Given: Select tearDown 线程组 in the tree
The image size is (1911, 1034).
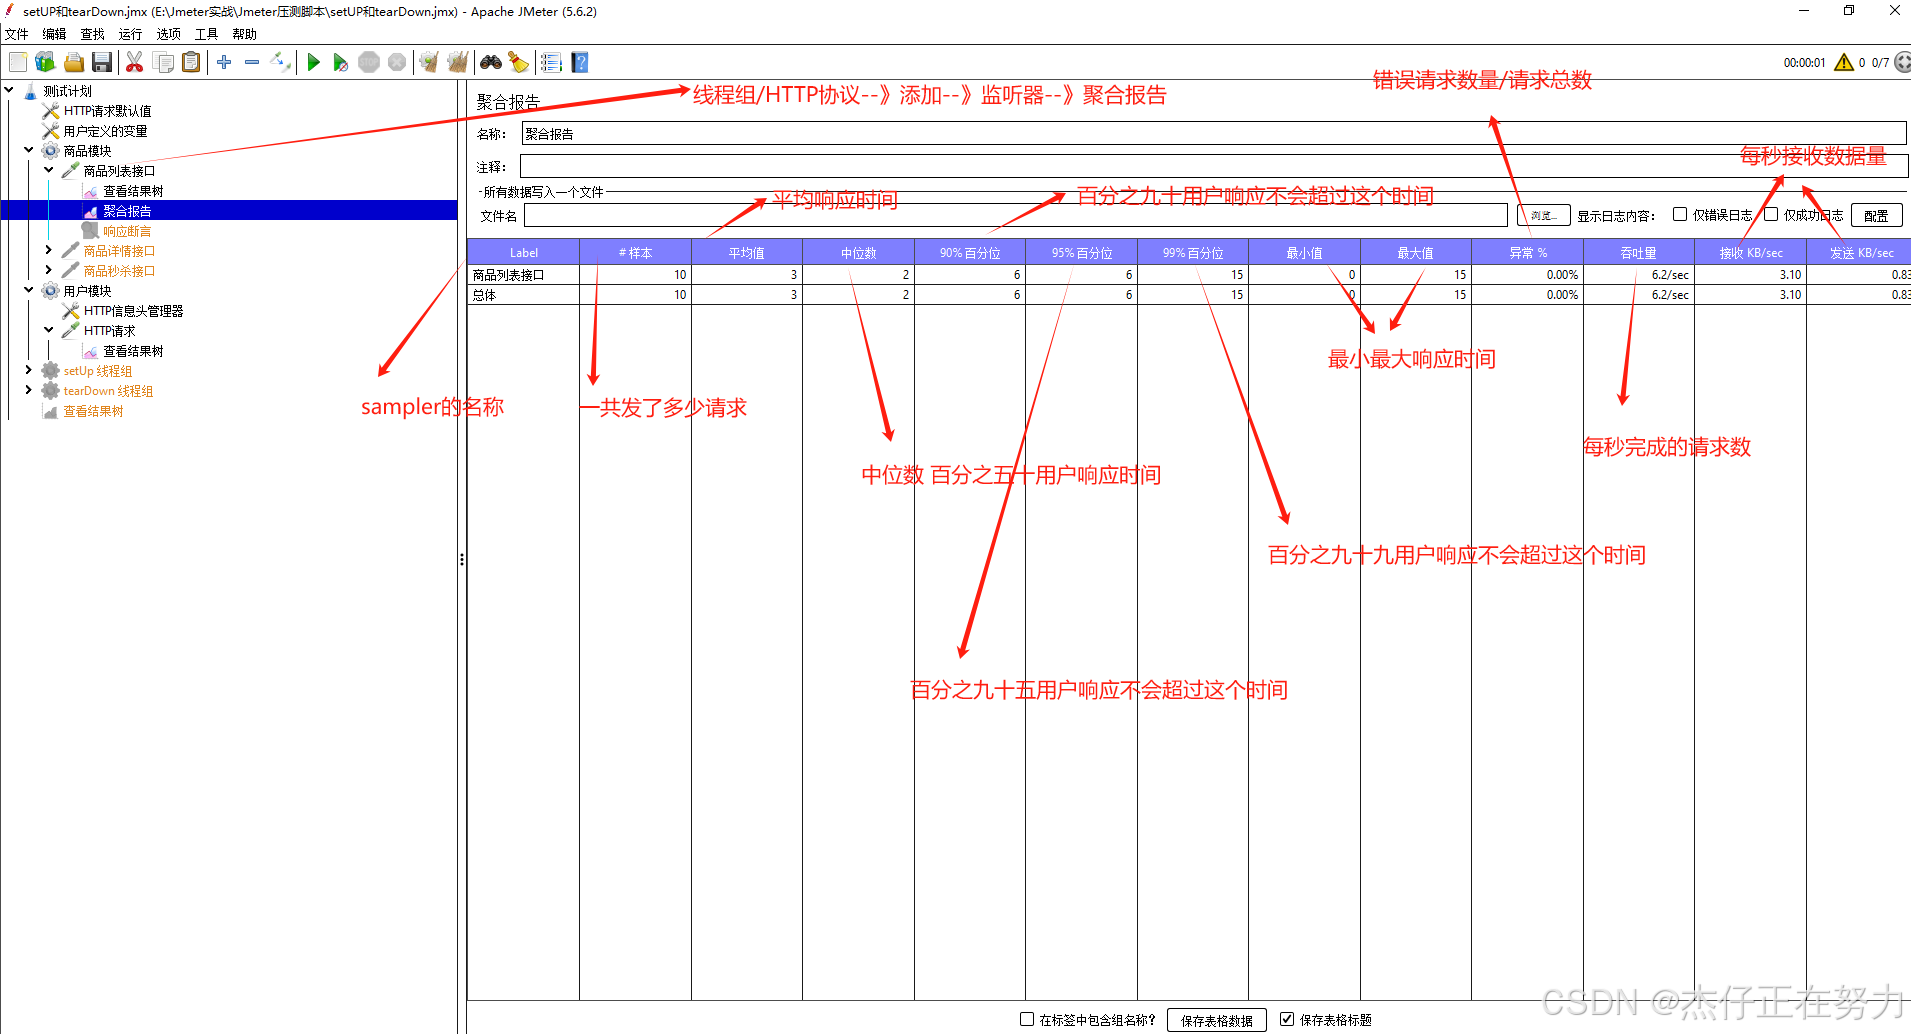Looking at the screenshot, I should pos(108,391).
